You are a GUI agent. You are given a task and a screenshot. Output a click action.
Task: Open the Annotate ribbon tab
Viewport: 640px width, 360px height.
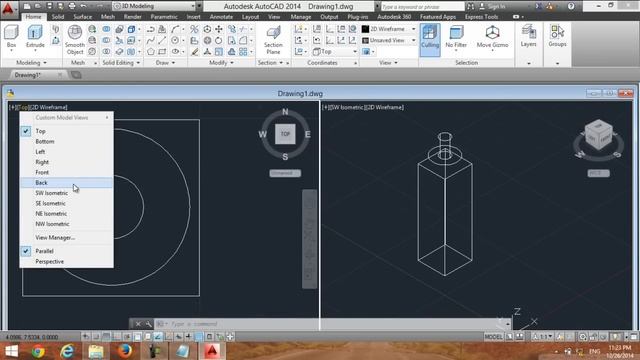point(221,17)
